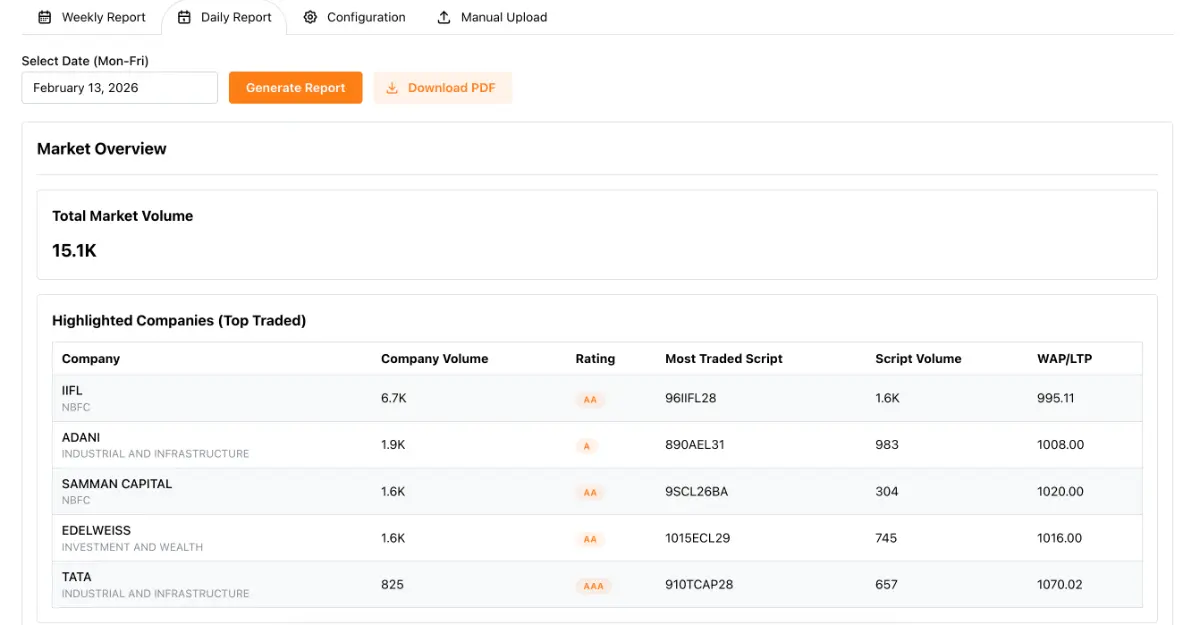
Task: Click the EDELWEISS company name
Action: (x=96, y=530)
